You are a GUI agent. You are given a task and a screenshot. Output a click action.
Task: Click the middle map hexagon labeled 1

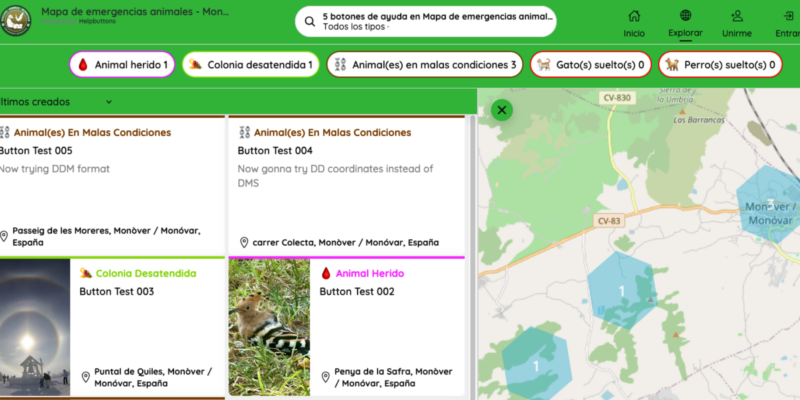pos(621,291)
